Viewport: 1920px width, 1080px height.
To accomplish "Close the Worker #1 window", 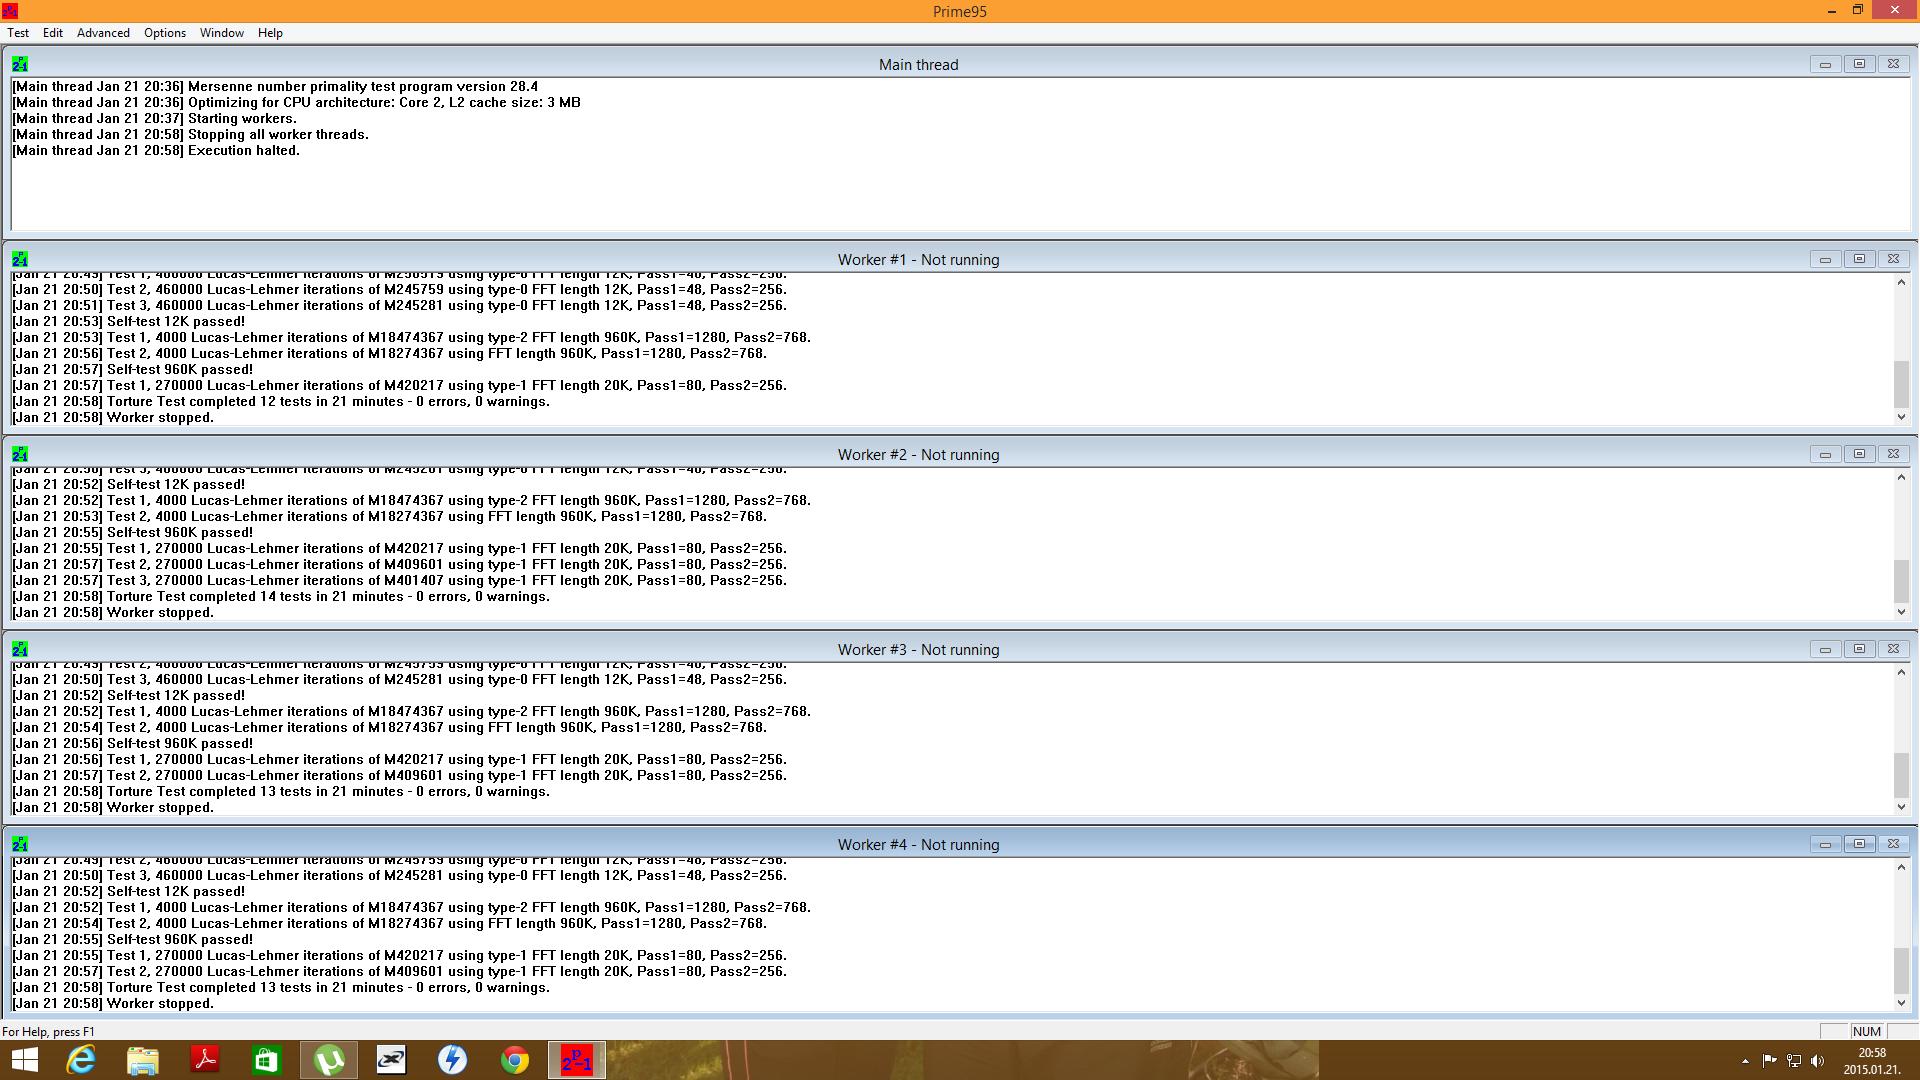I will click(1893, 259).
